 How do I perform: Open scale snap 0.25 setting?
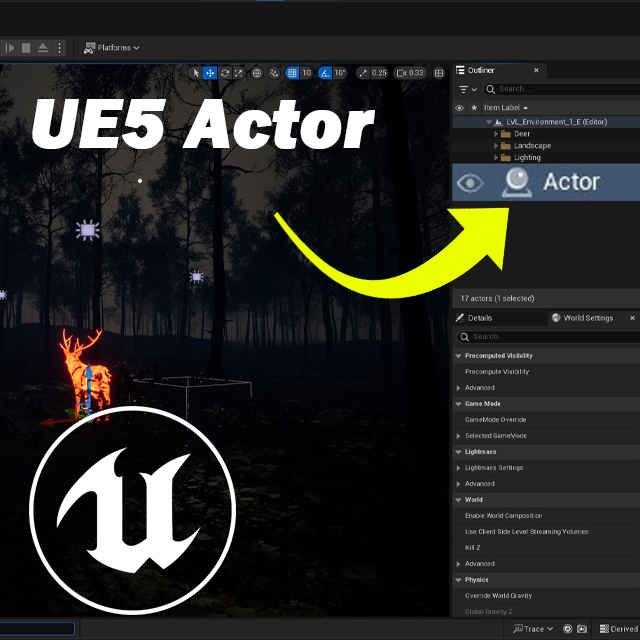point(372,73)
